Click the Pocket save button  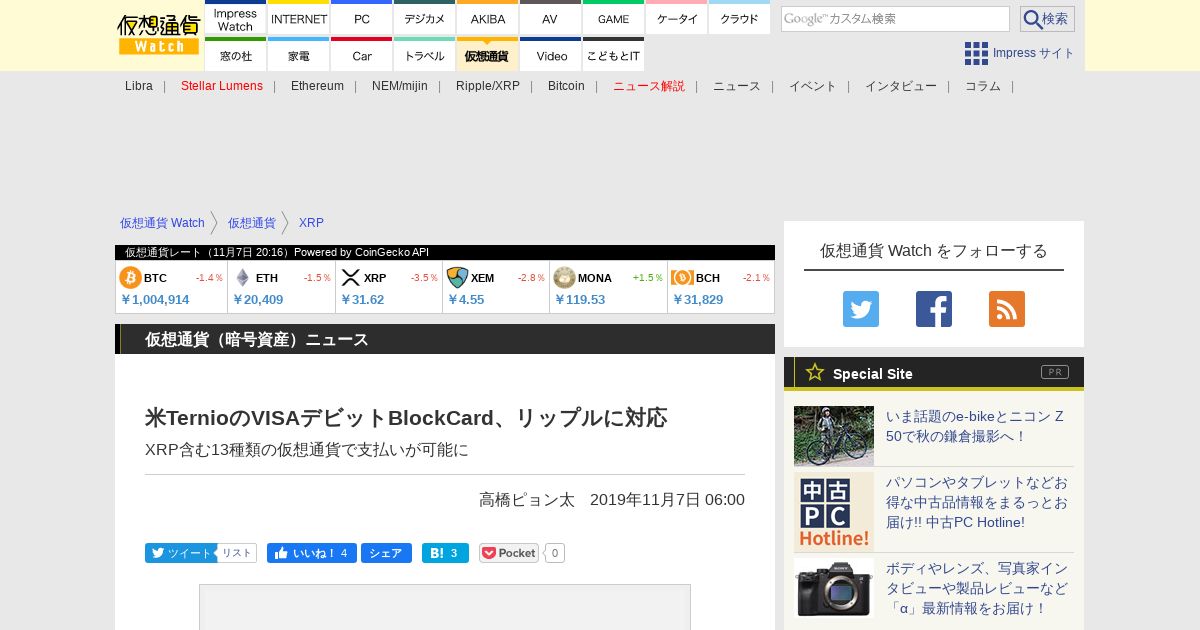pos(509,553)
